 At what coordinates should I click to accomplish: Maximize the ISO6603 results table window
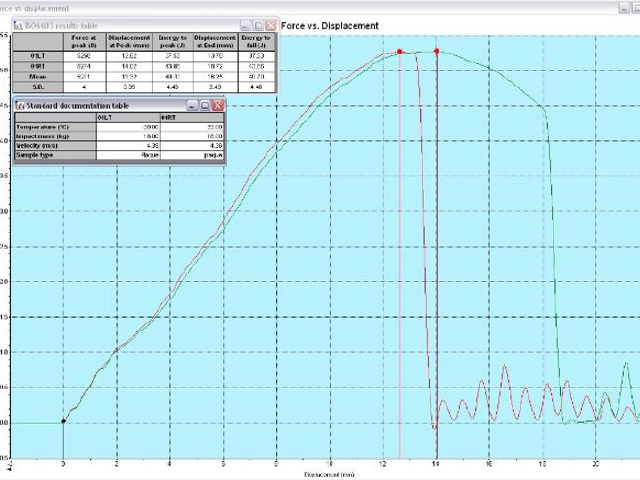point(257,24)
